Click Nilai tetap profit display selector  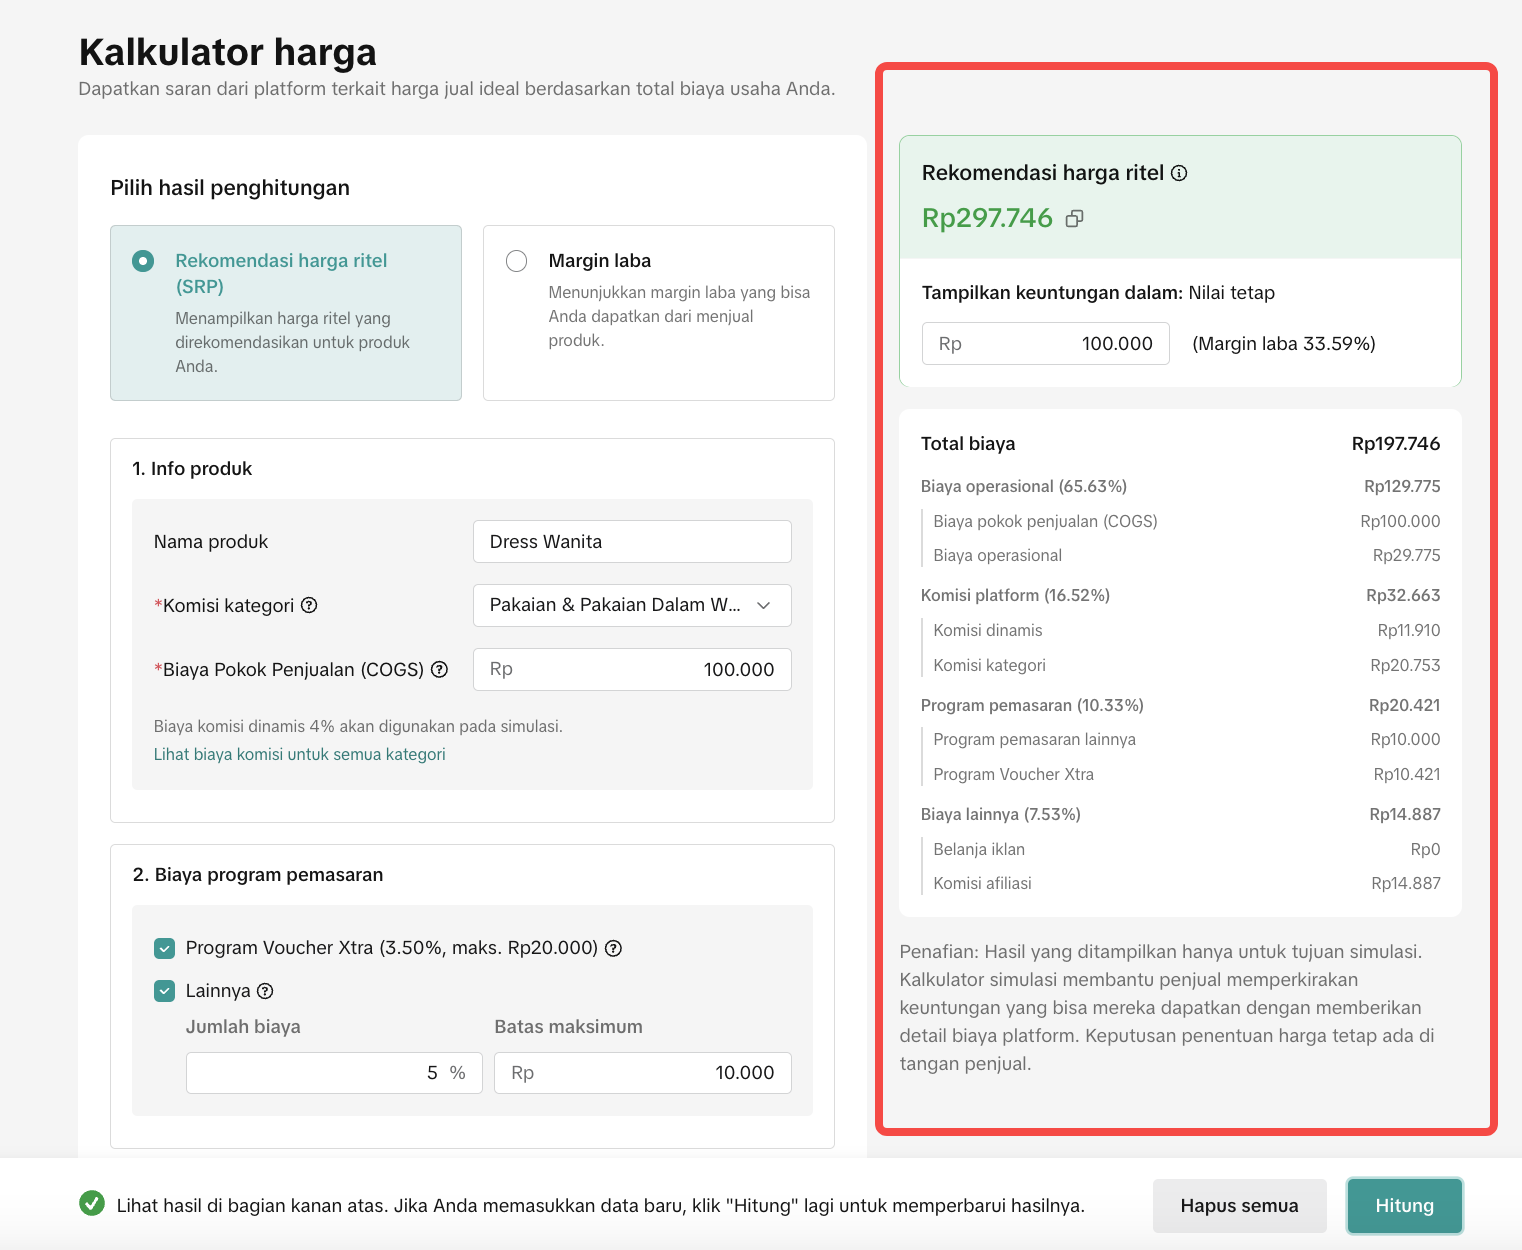[x=1231, y=293]
